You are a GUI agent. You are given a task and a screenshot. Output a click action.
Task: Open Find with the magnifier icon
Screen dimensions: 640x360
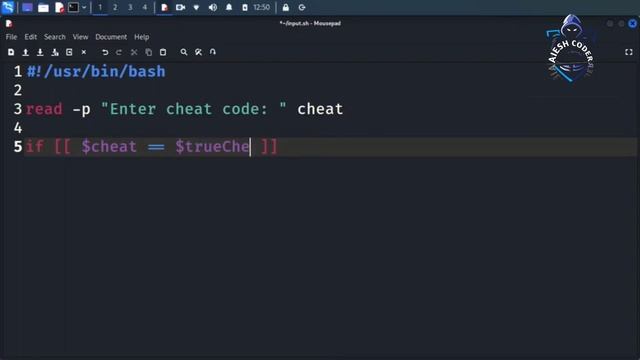click(x=184, y=52)
